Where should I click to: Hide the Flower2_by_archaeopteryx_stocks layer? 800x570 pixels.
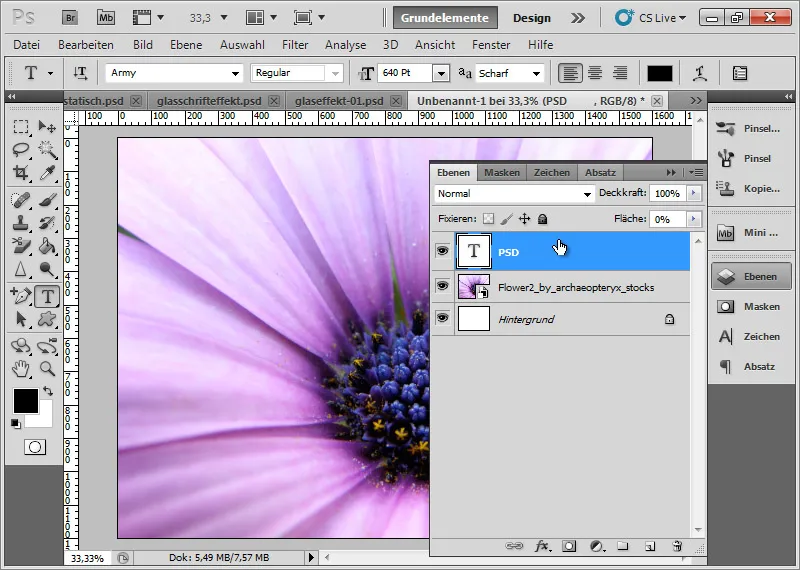pos(442,286)
